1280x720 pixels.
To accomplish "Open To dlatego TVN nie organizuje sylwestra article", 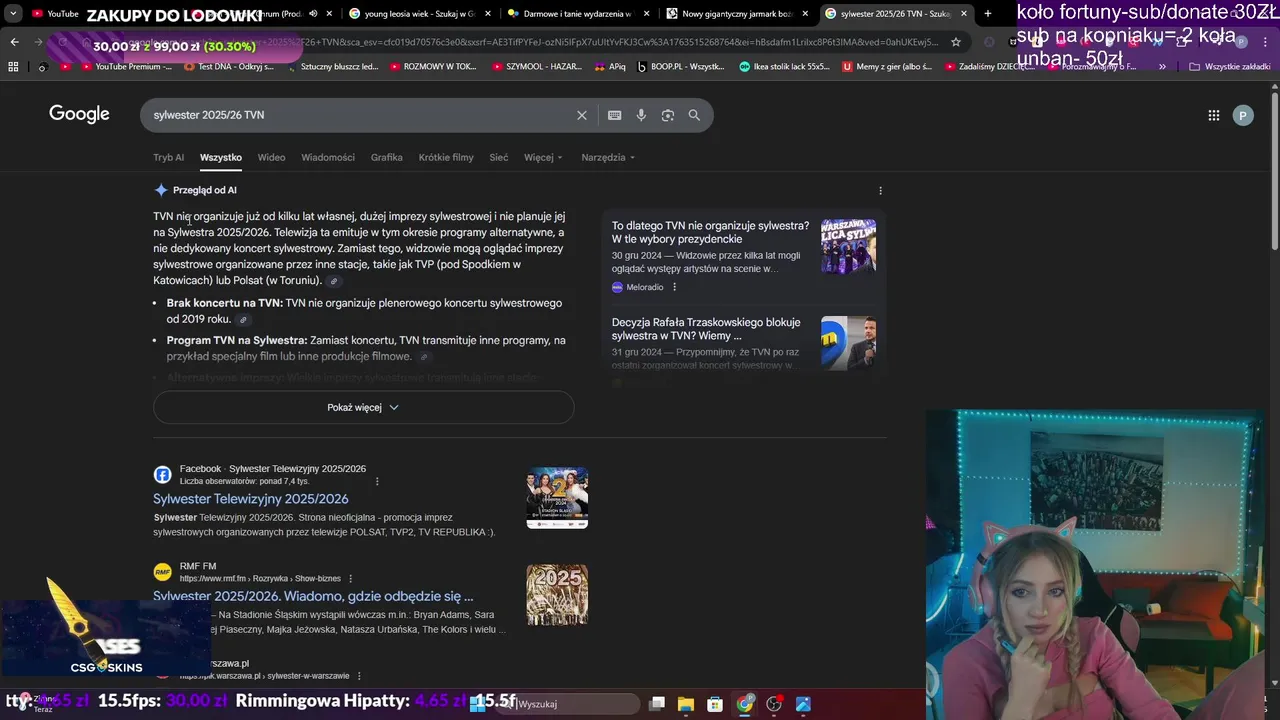I will pos(711,232).
